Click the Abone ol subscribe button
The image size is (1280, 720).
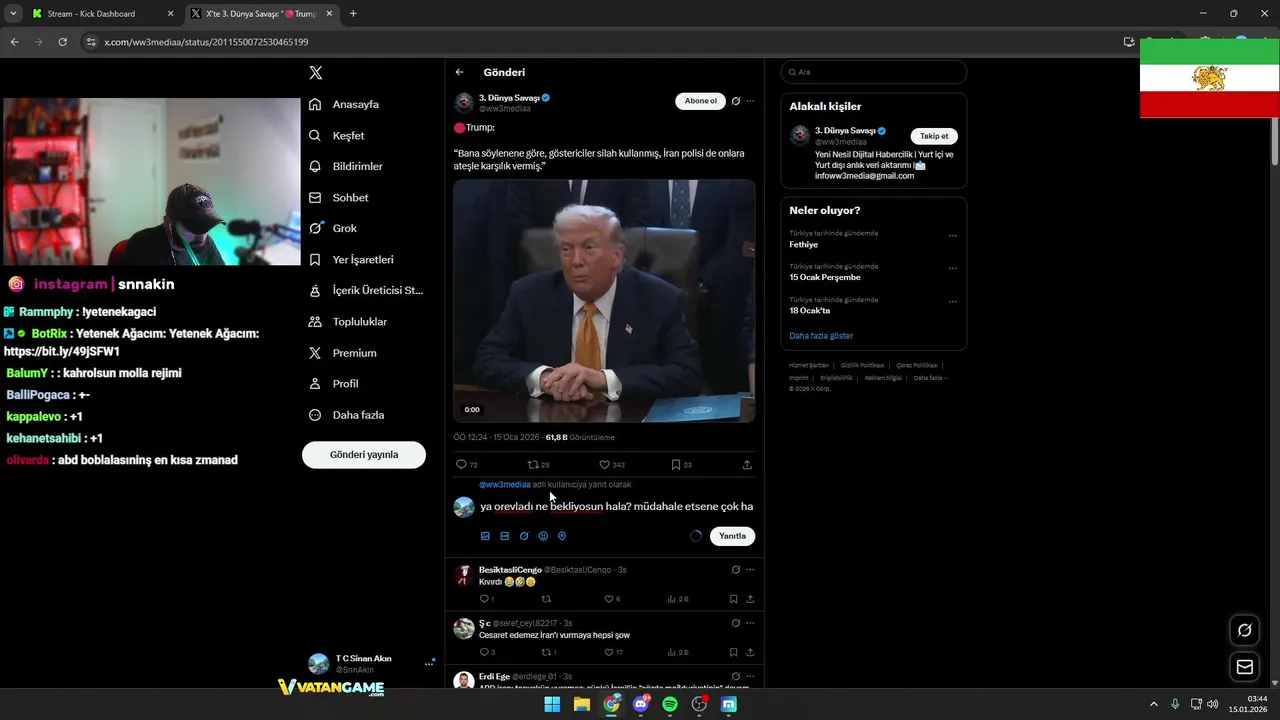700,101
